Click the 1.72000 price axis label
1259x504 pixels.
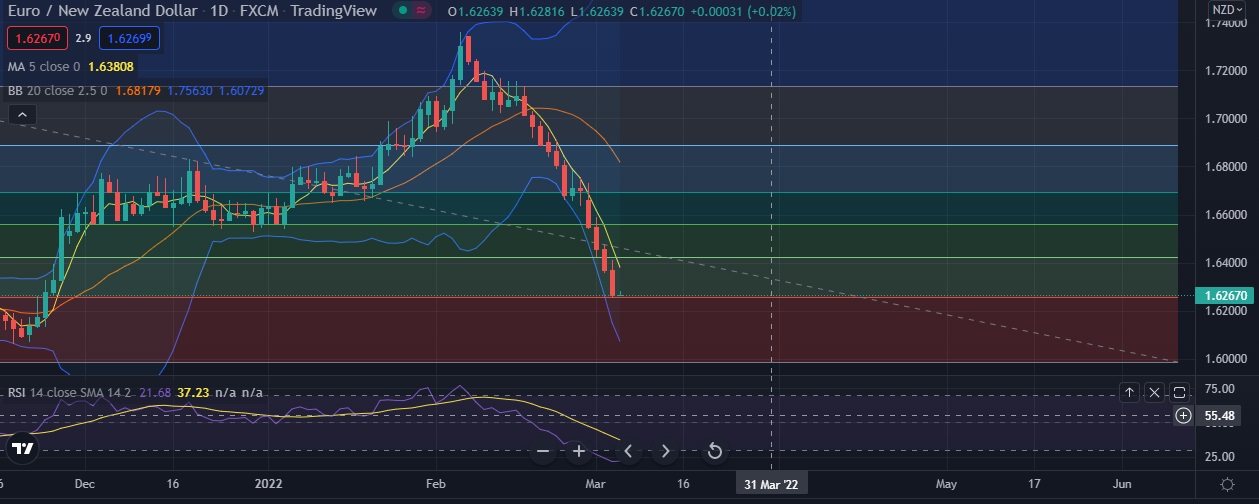click(x=1226, y=71)
